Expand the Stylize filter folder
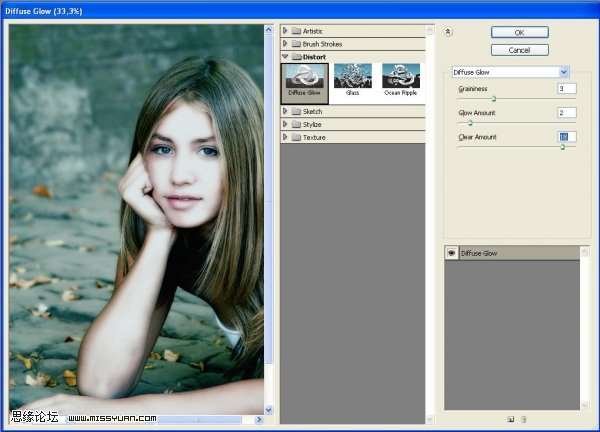 tap(286, 124)
